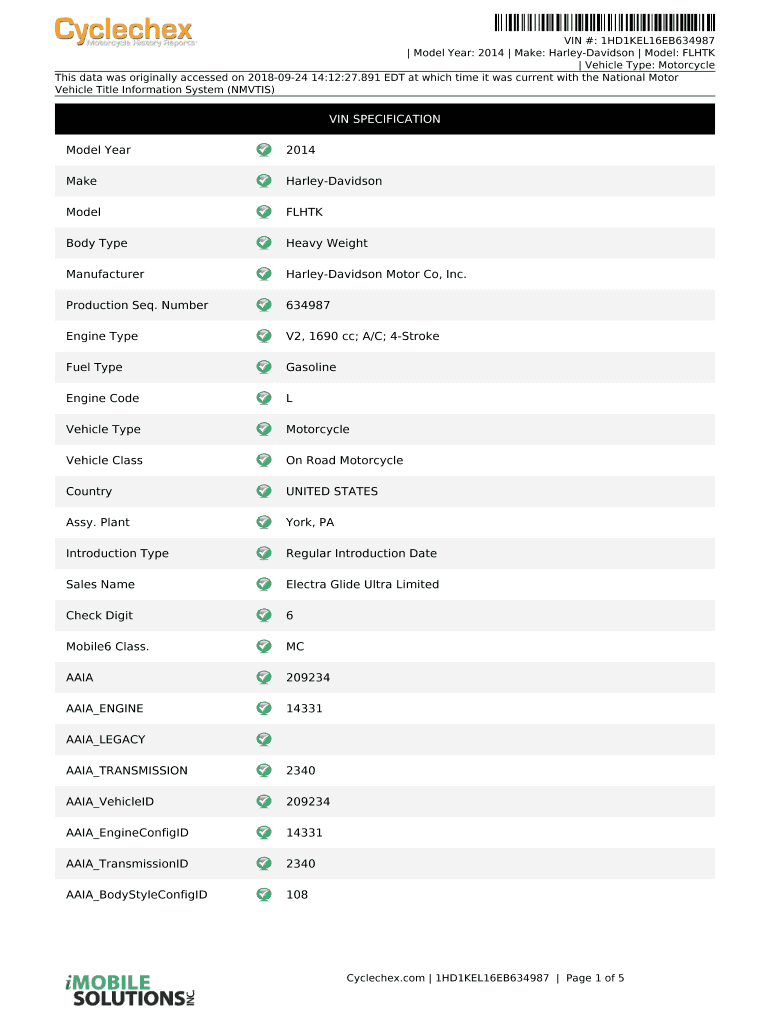Click the Electra Glide Ultra Limited value
Screen dimensions: 770x1024
362,584
